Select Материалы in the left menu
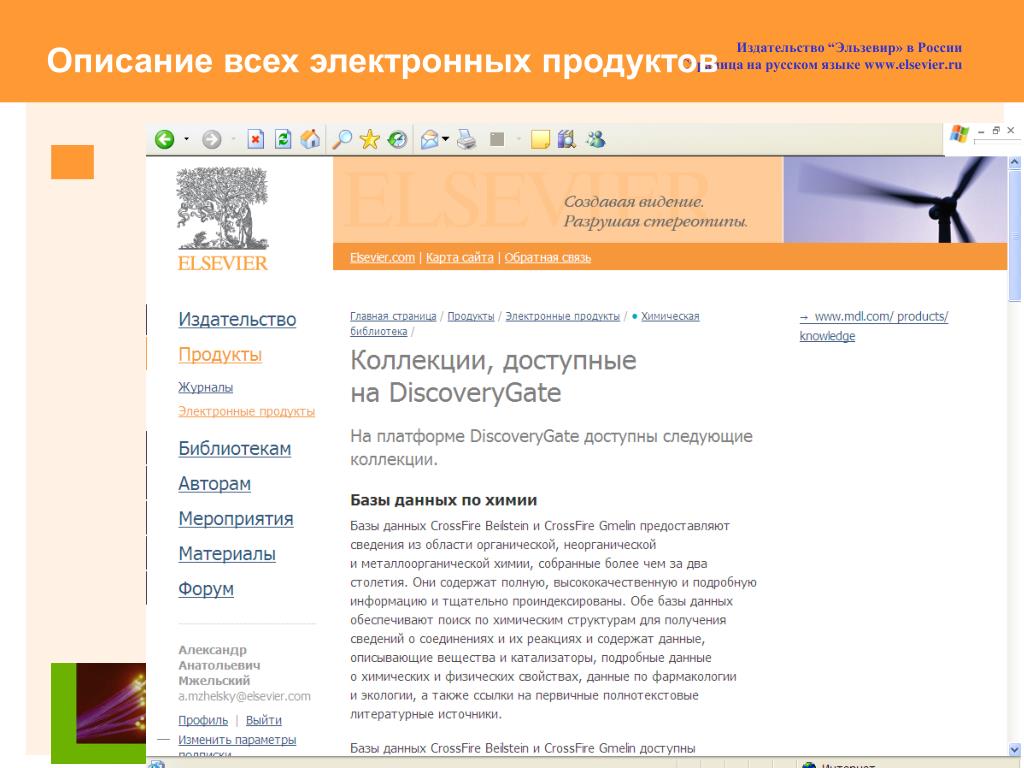 tap(227, 554)
